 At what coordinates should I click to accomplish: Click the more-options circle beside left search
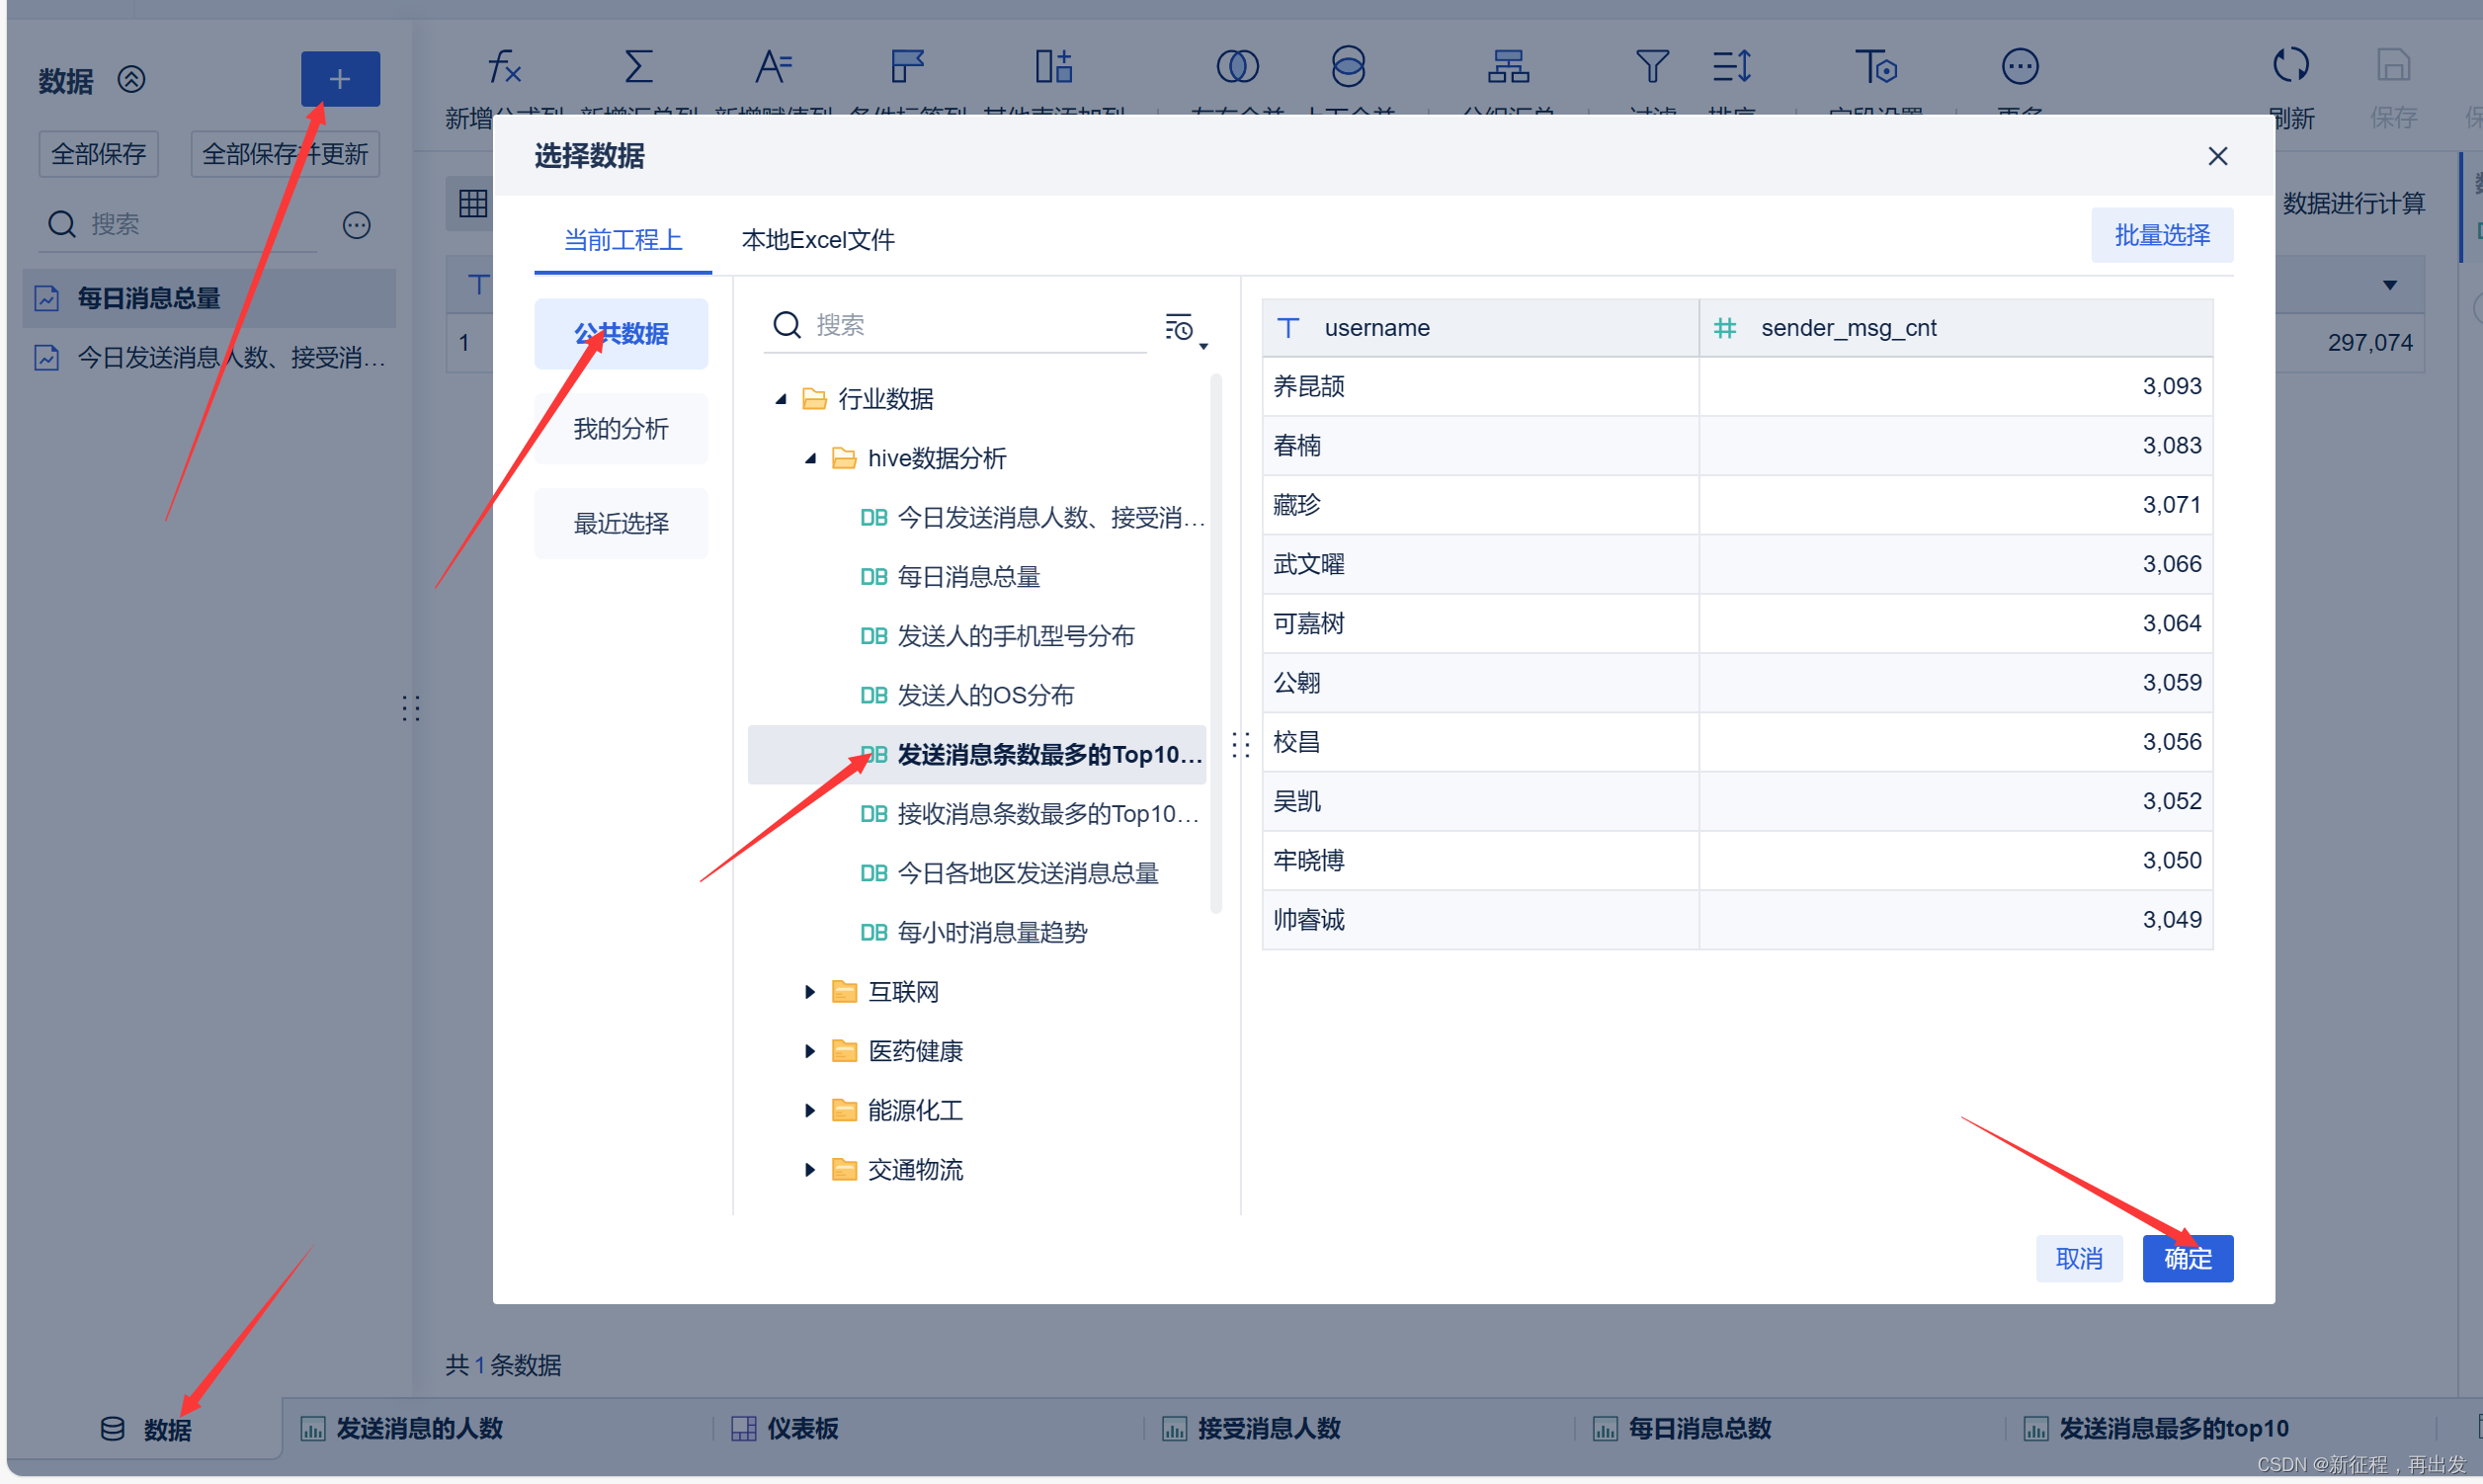click(357, 225)
